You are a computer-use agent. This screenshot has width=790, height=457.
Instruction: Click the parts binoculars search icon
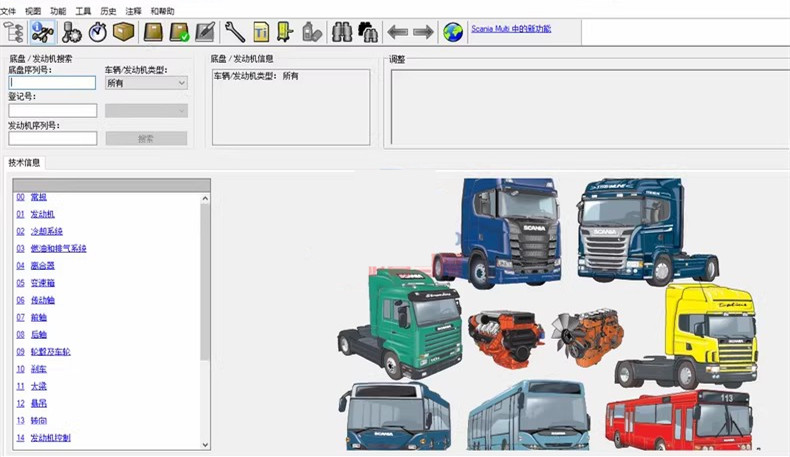click(368, 33)
